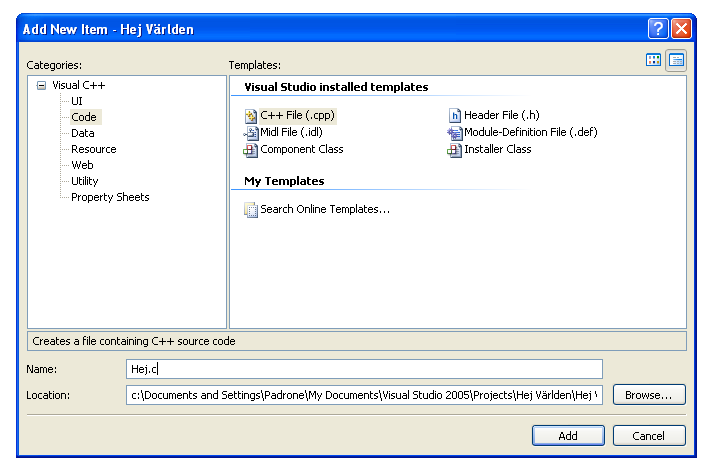Select the Component Class icon
This screenshot has height=475, width=715.
click(251, 150)
